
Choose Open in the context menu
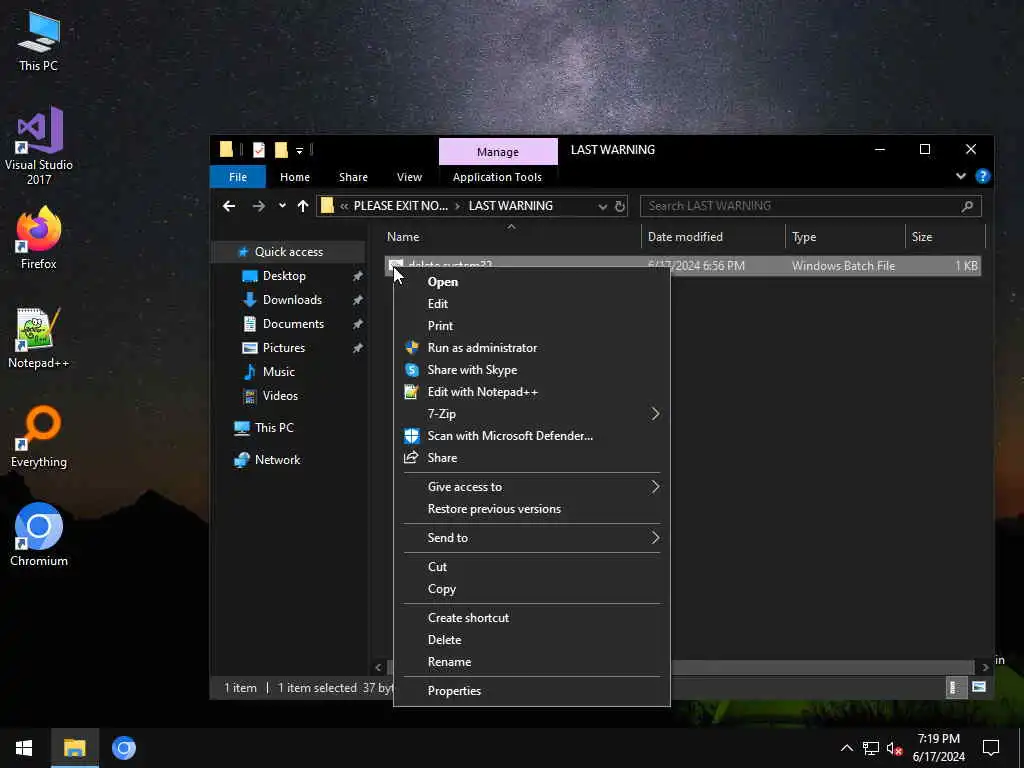[x=532, y=282]
